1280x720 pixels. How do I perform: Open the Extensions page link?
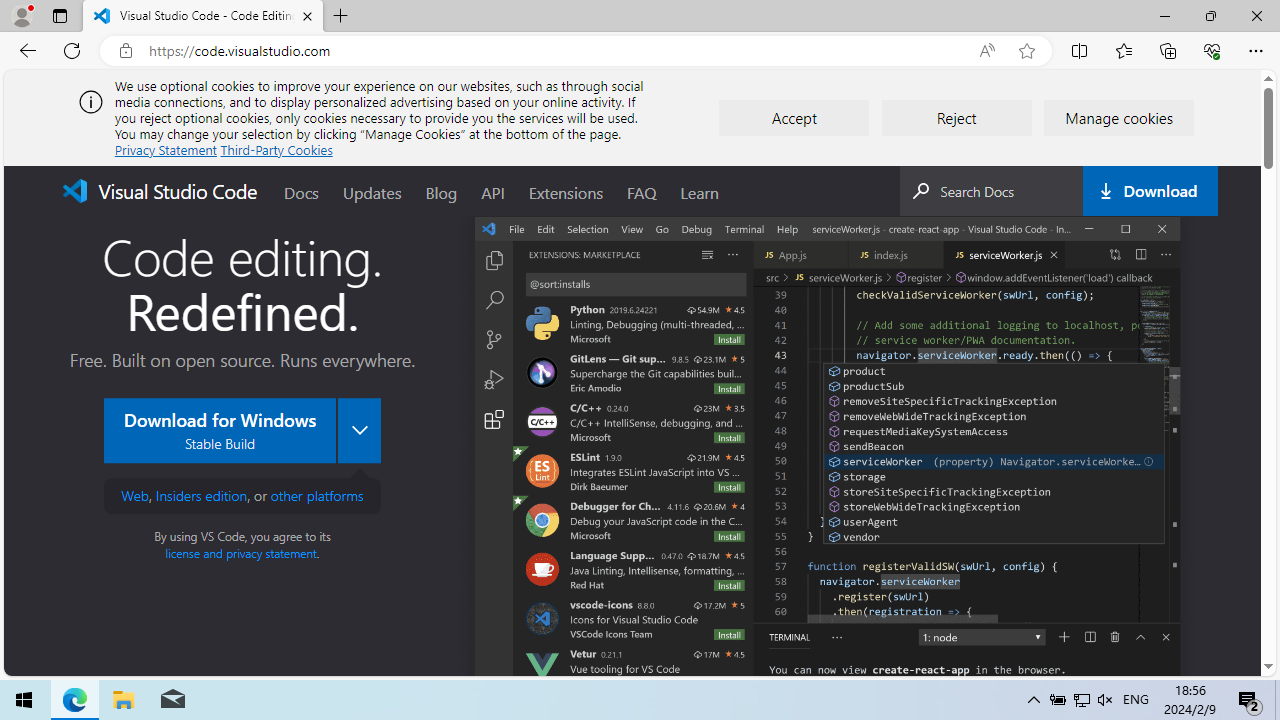[x=566, y=193]
